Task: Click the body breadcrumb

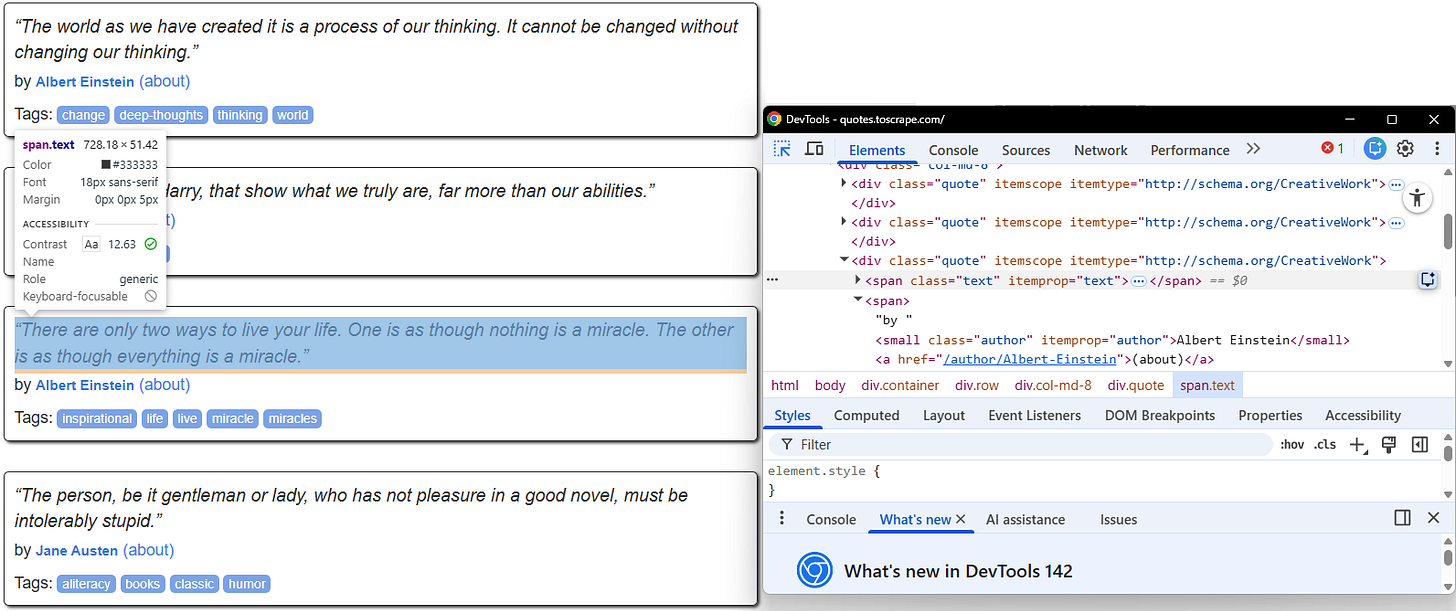Action: pyautogui.click(x=830, y=385)
